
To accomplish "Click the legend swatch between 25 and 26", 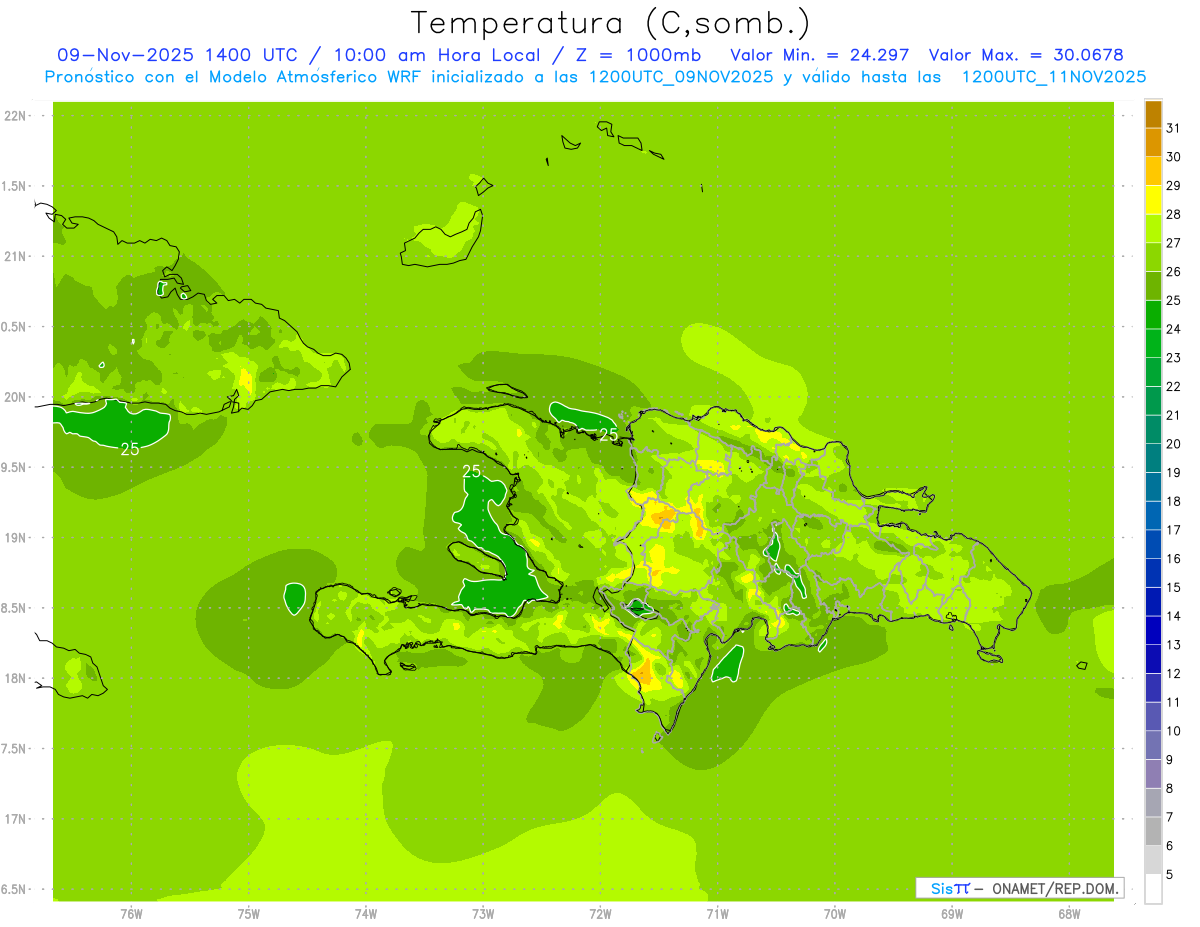I will pos(1153,286).
